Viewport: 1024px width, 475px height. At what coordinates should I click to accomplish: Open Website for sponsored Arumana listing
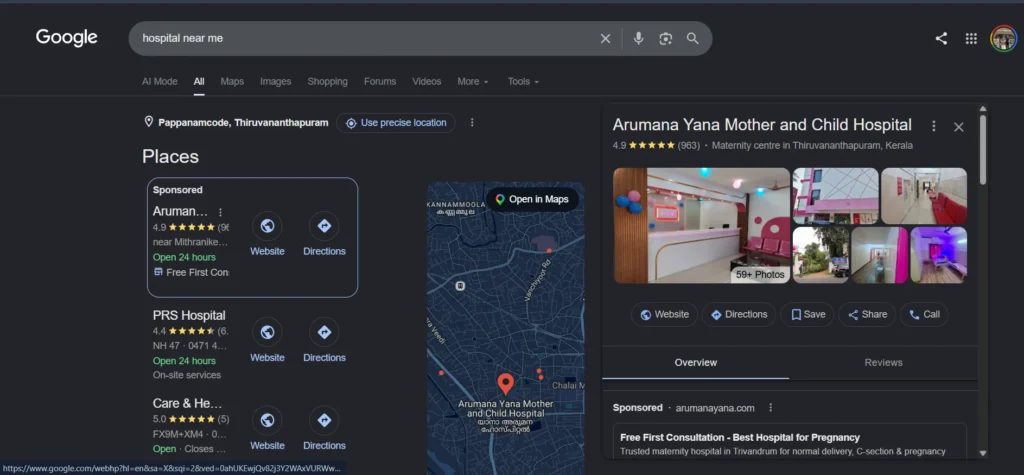267,235
